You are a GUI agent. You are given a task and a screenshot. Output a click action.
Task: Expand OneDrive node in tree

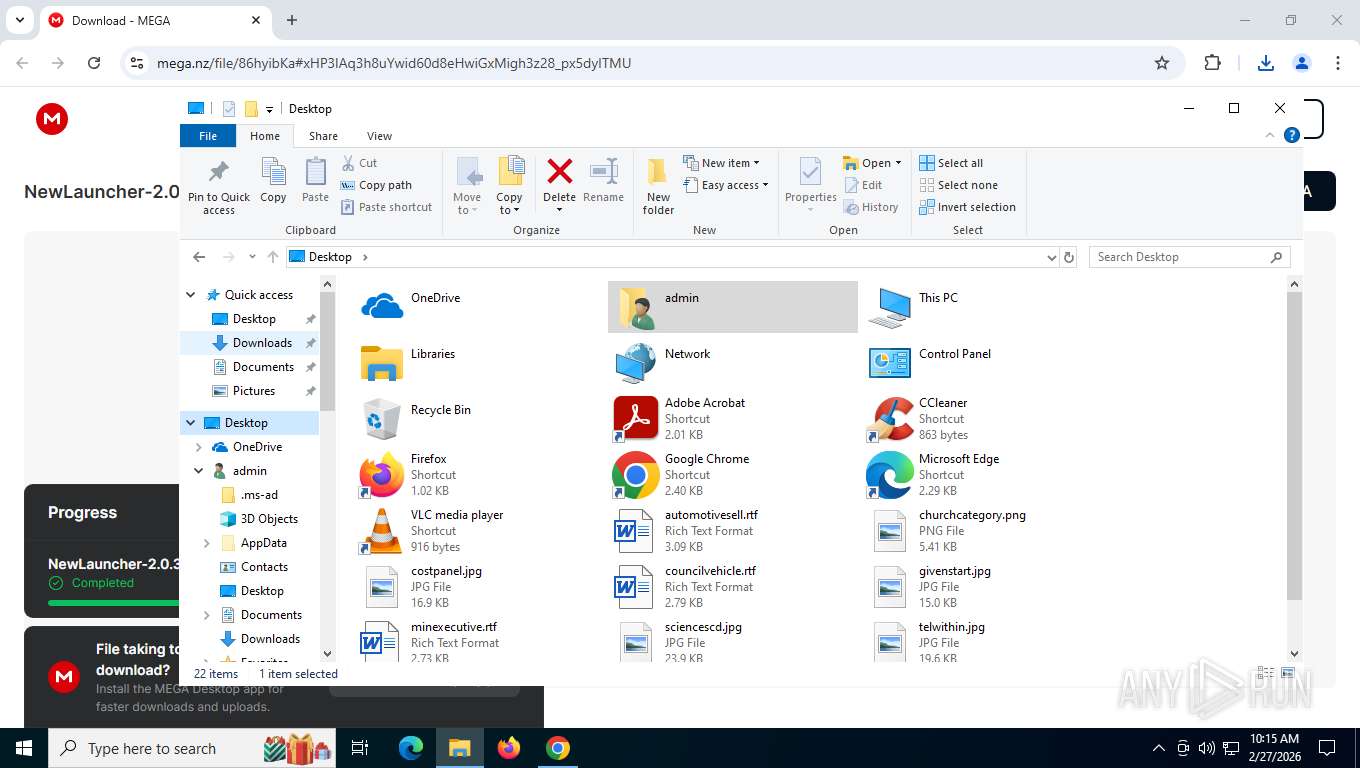(x=199, y=447)
